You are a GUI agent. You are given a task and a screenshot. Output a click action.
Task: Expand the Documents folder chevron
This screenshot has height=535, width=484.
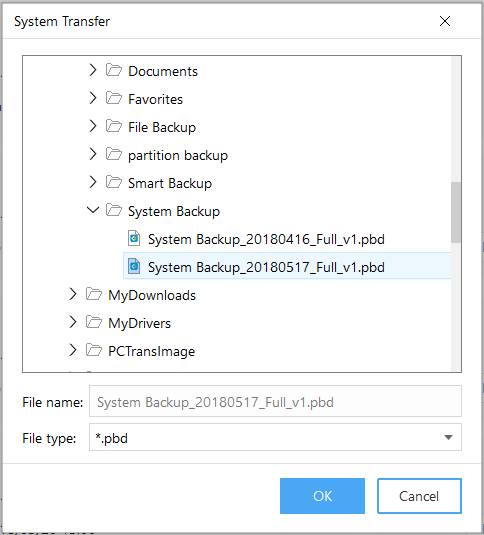pos(93,70)
